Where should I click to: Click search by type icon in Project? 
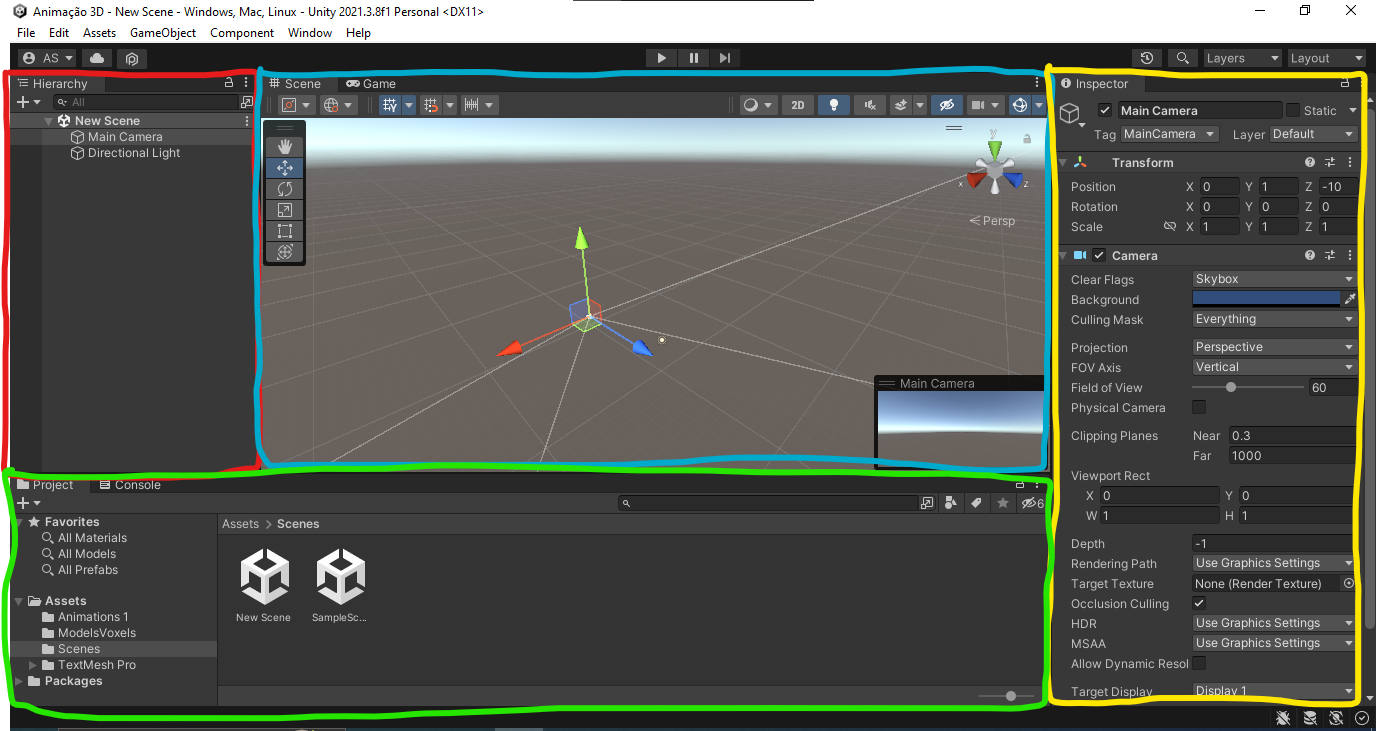pyautogui.click(x=951, y=503)
